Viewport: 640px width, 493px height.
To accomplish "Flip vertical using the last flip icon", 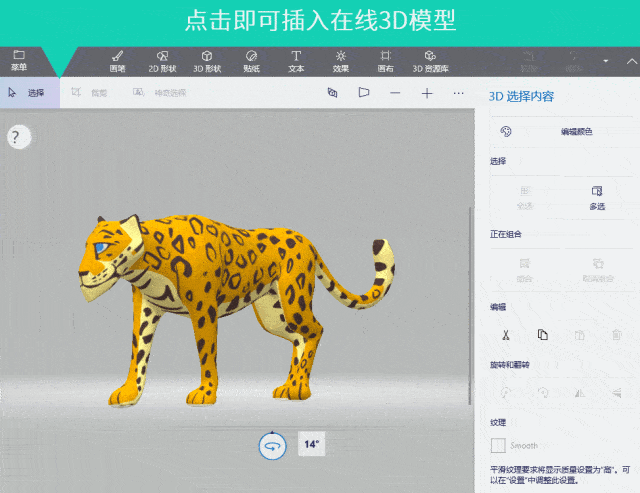I will point(617,393).
